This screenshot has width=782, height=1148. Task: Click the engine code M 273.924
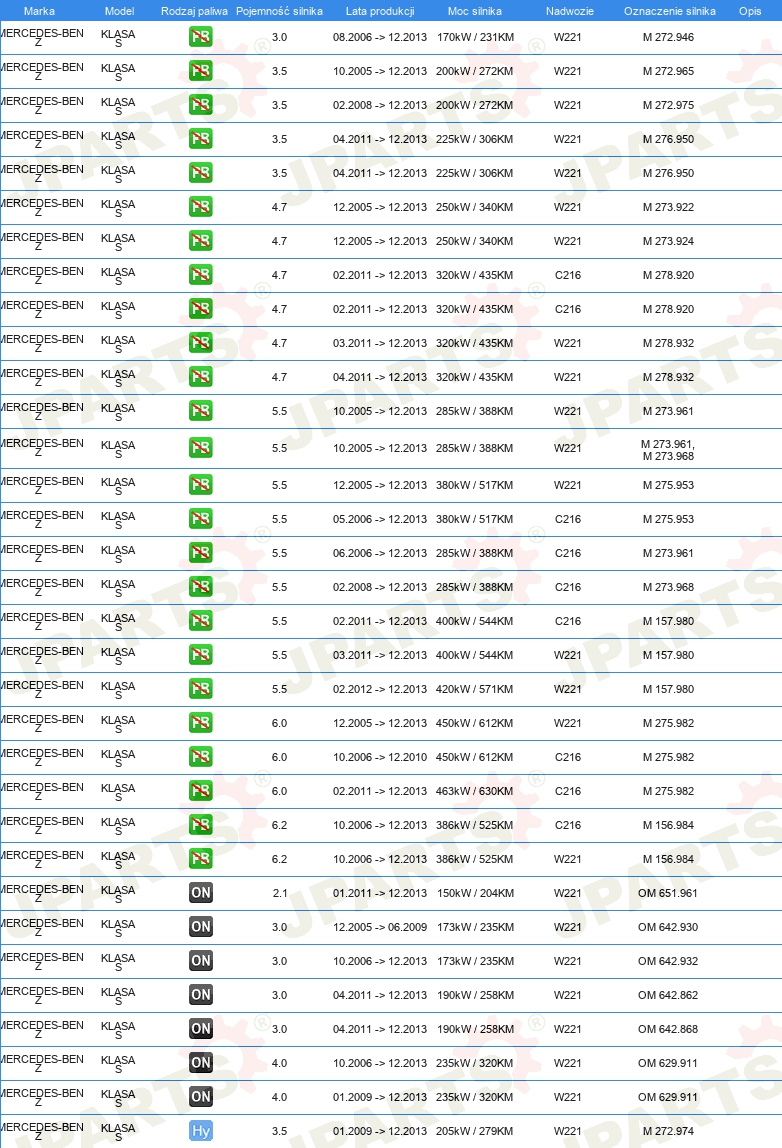pyautogui.click(x=669, y=241)
